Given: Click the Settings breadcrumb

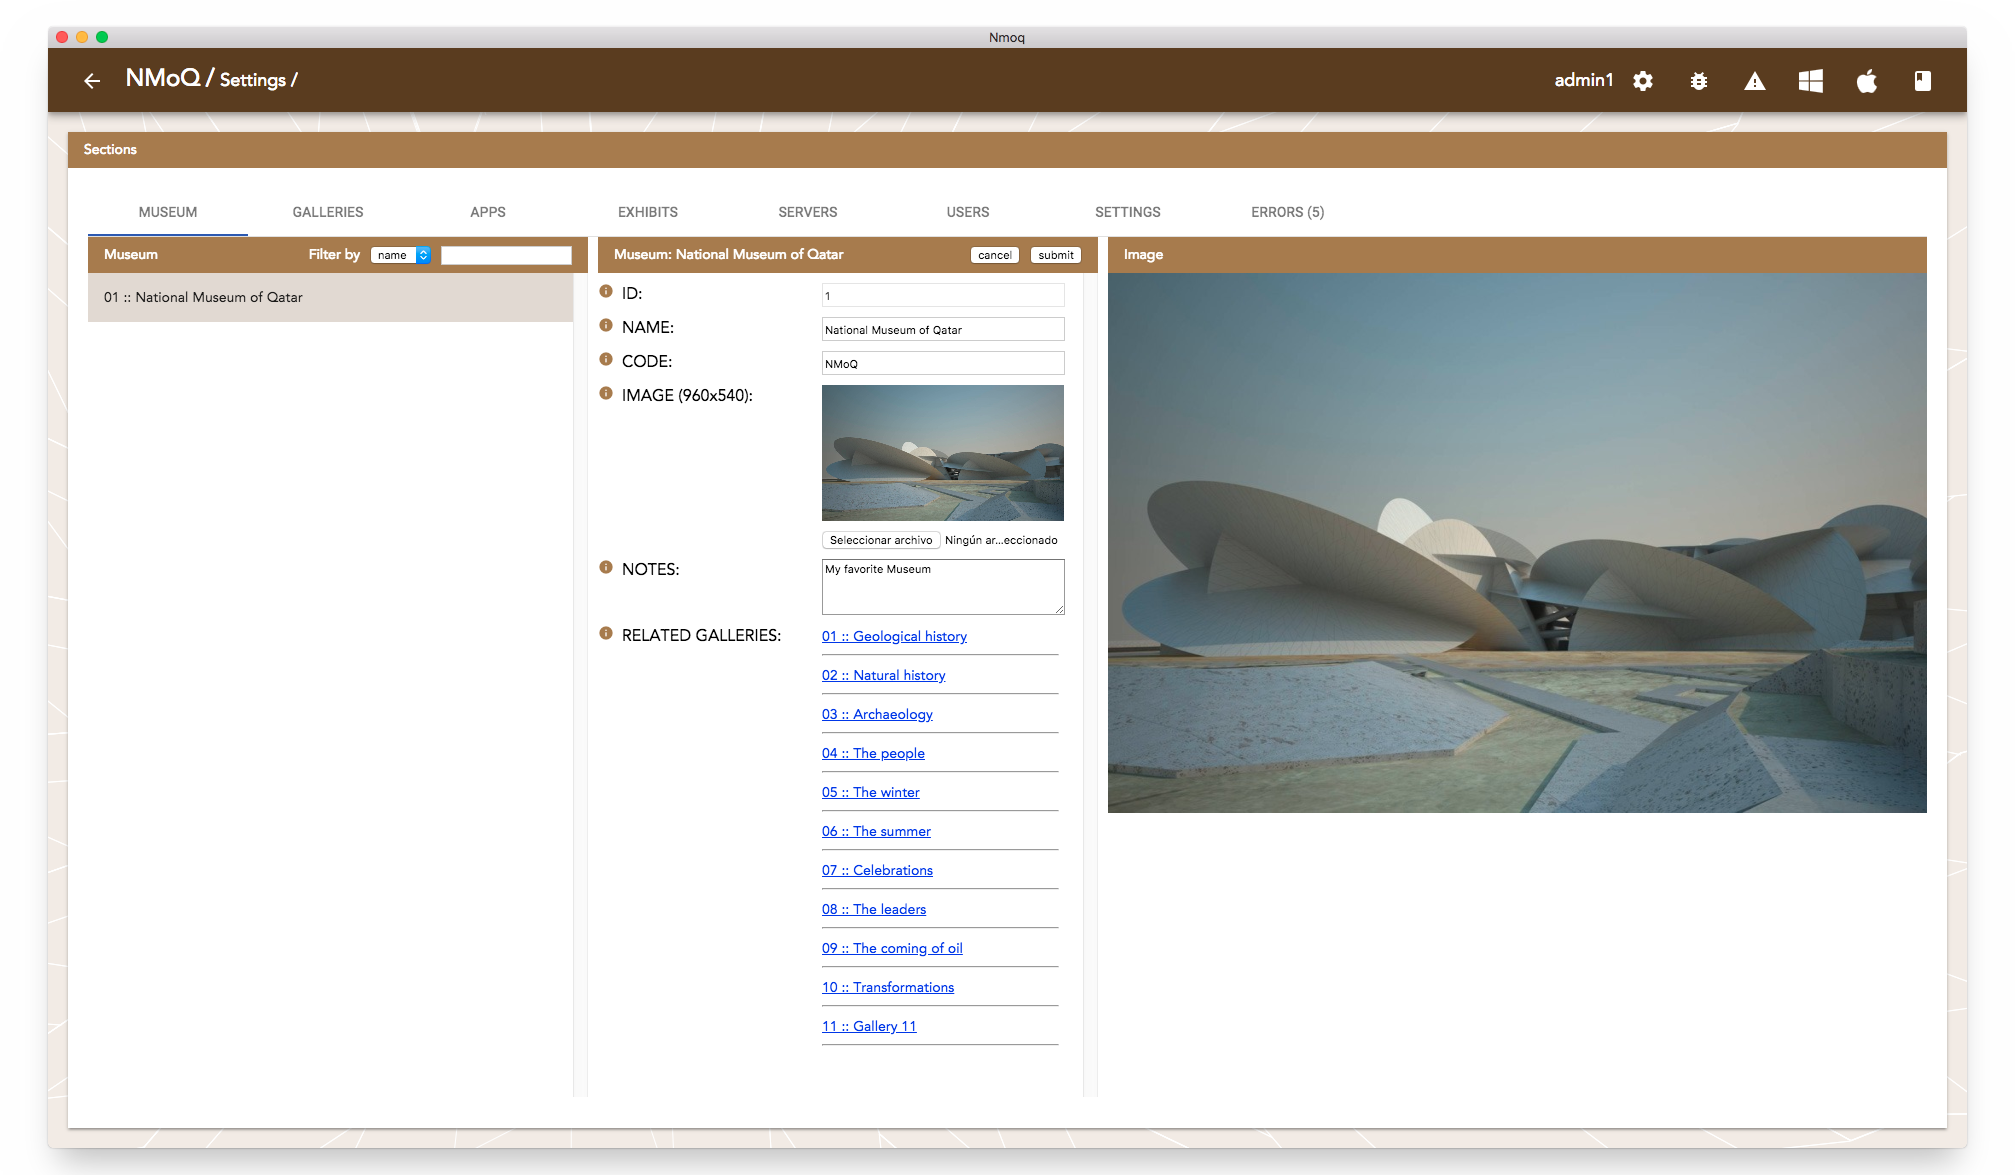Looking at the screenshot, I should pyautogui.click(x=252, y=80).
